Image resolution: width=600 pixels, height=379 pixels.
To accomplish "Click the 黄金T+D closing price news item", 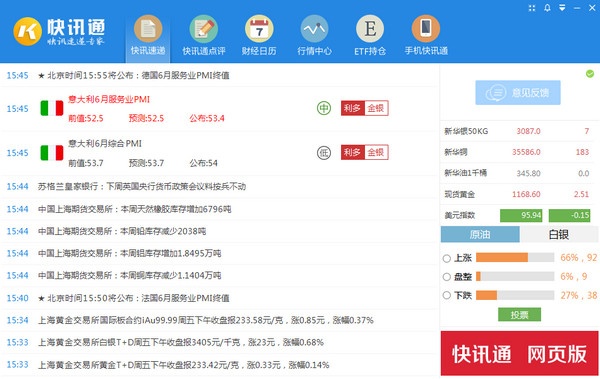I will pyautogui.click(x=183, y=365).
